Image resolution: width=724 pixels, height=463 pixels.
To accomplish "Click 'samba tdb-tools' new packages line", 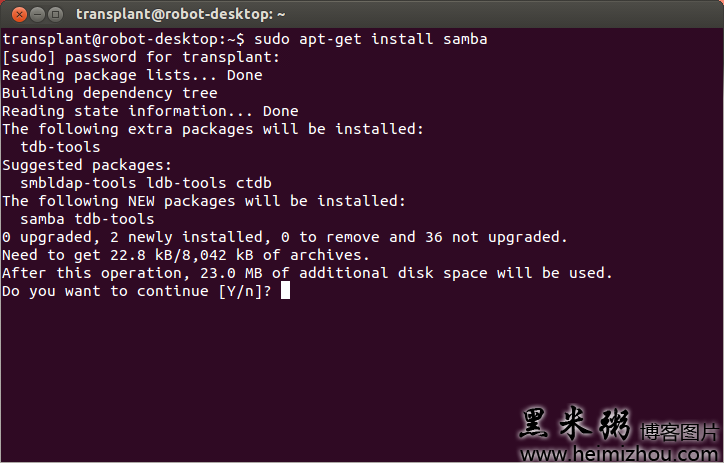I will point(87,219).
